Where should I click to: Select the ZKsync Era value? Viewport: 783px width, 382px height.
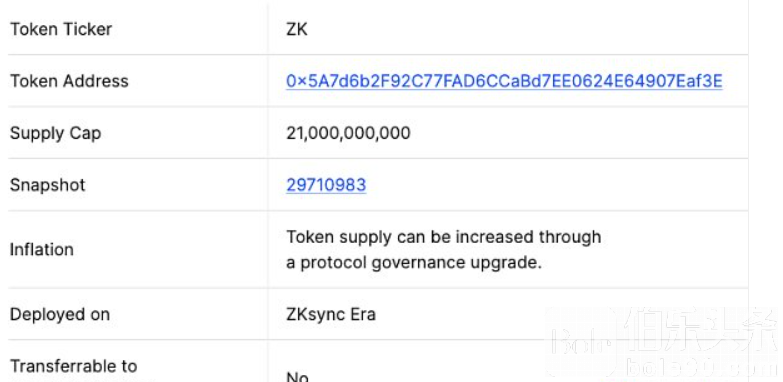[x=331, y=315]
